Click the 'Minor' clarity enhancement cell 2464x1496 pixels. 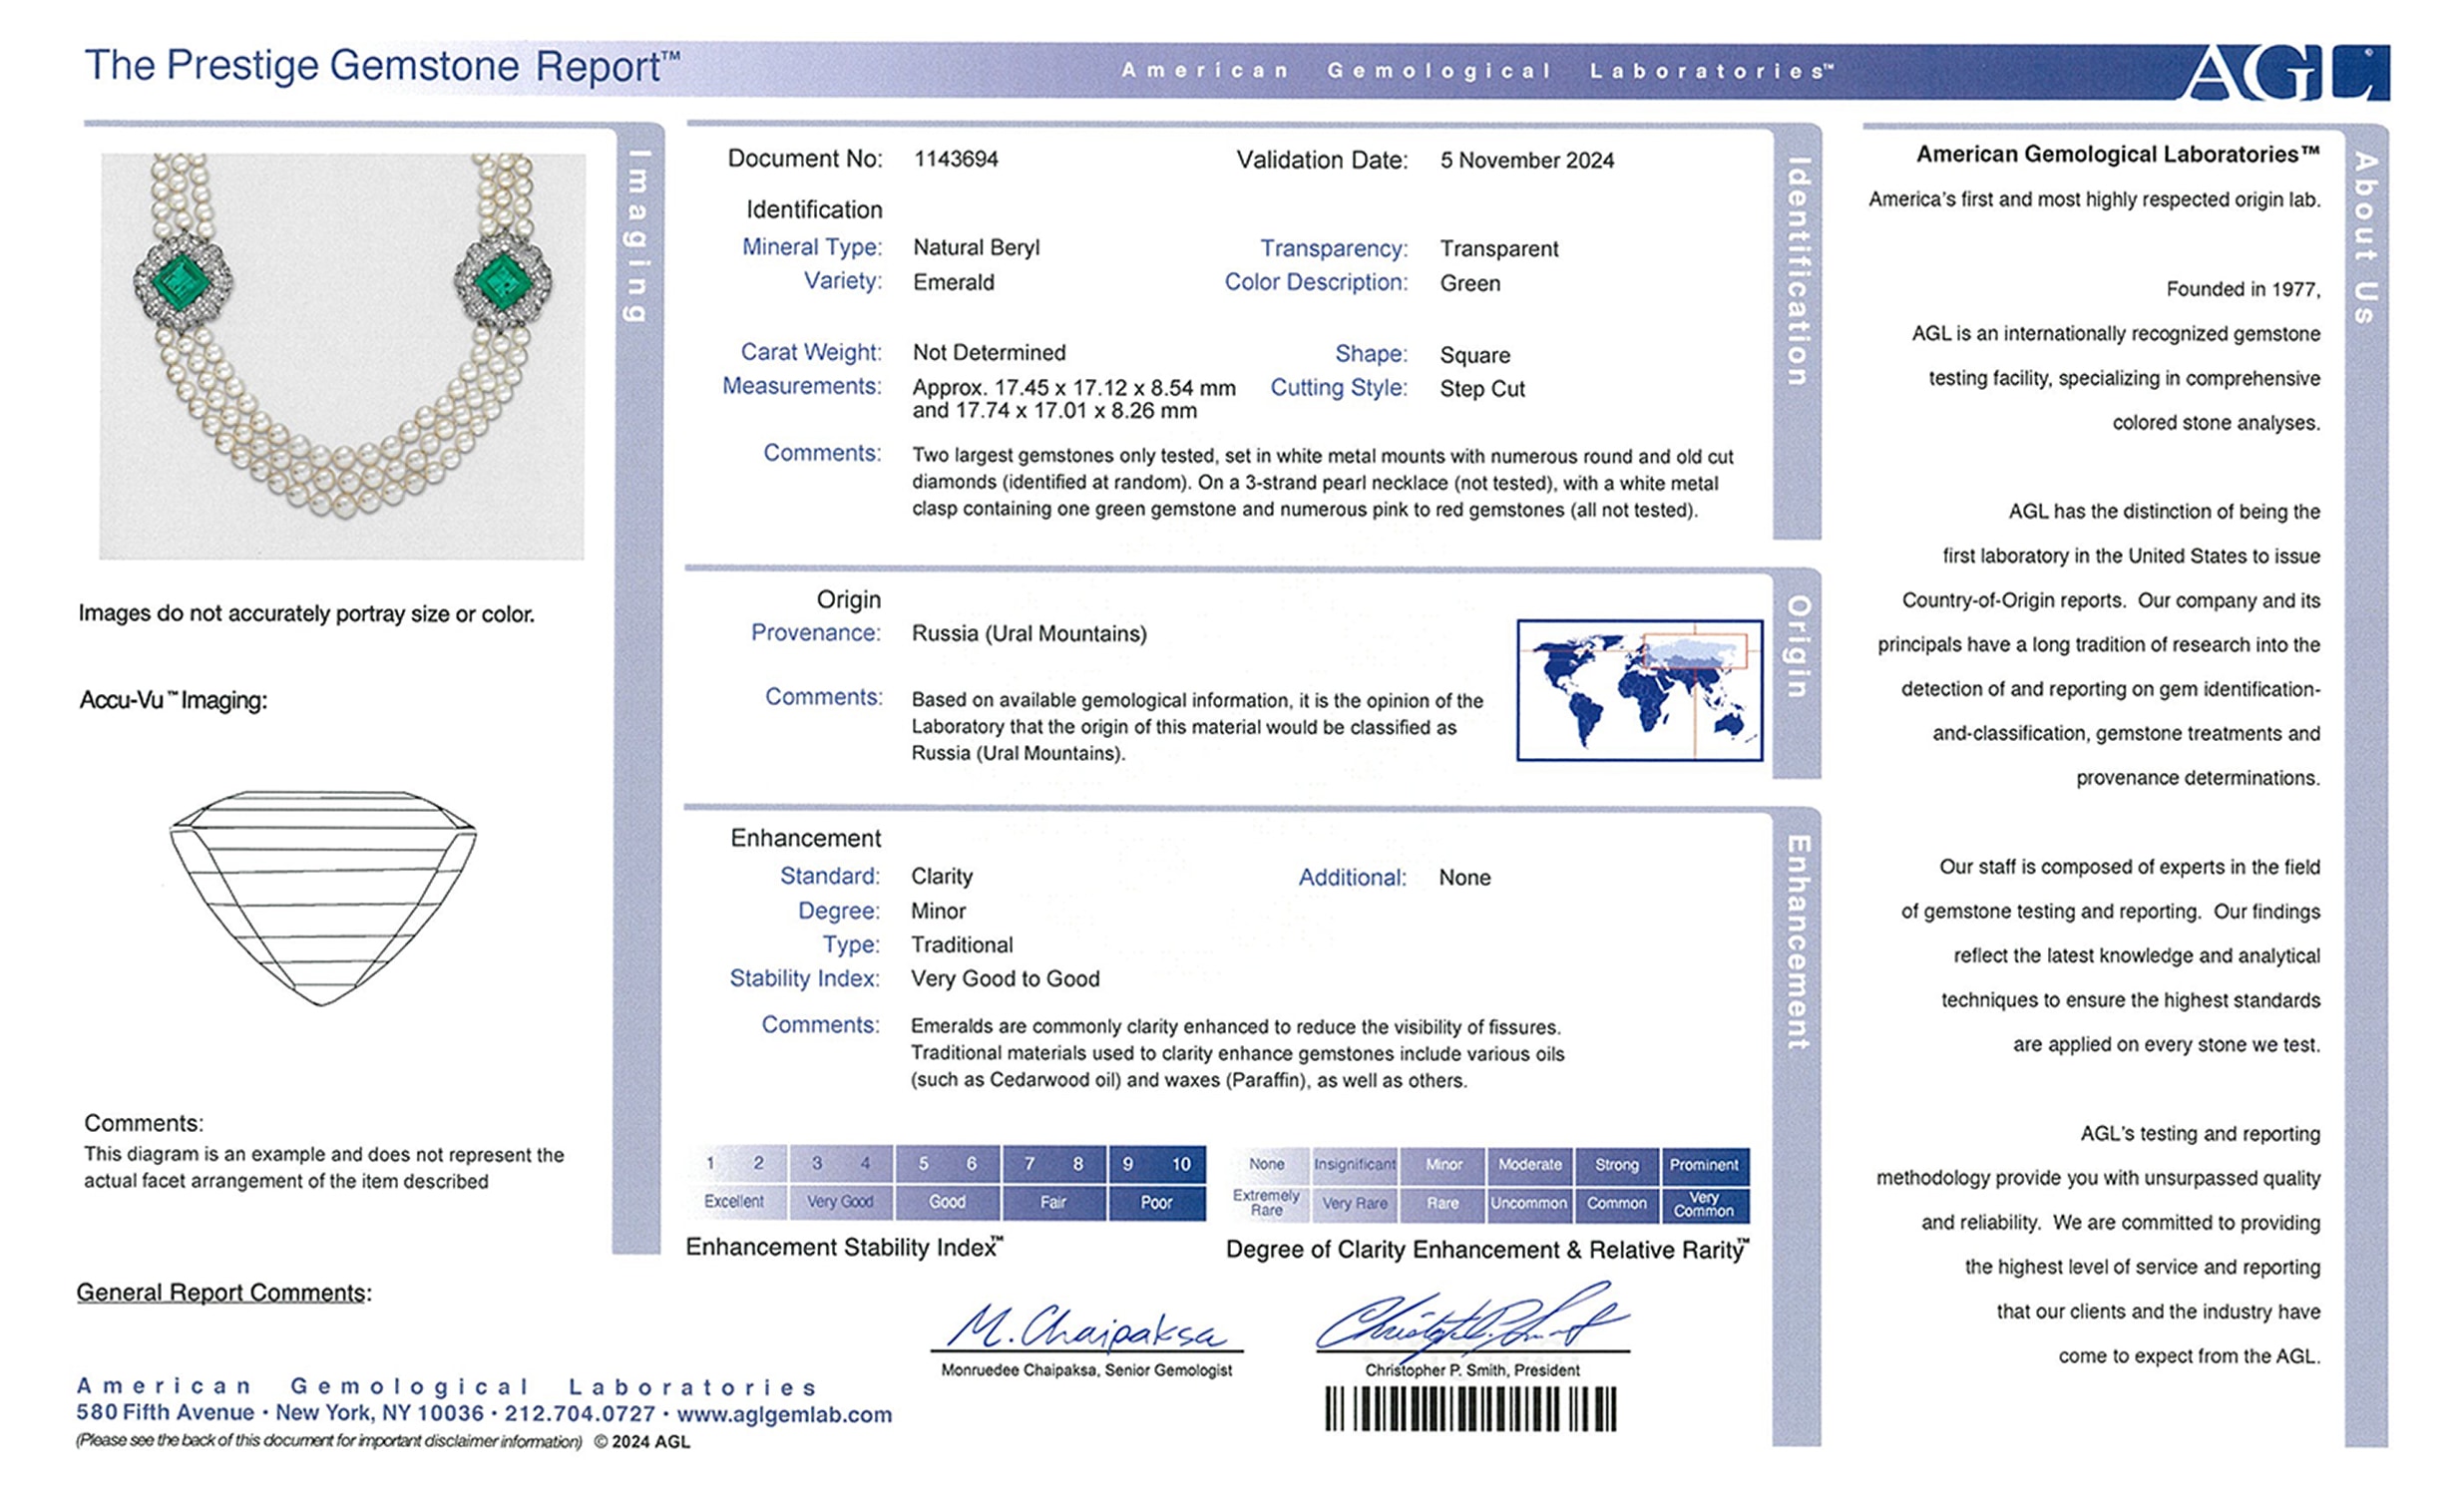coord(1443,1165)
